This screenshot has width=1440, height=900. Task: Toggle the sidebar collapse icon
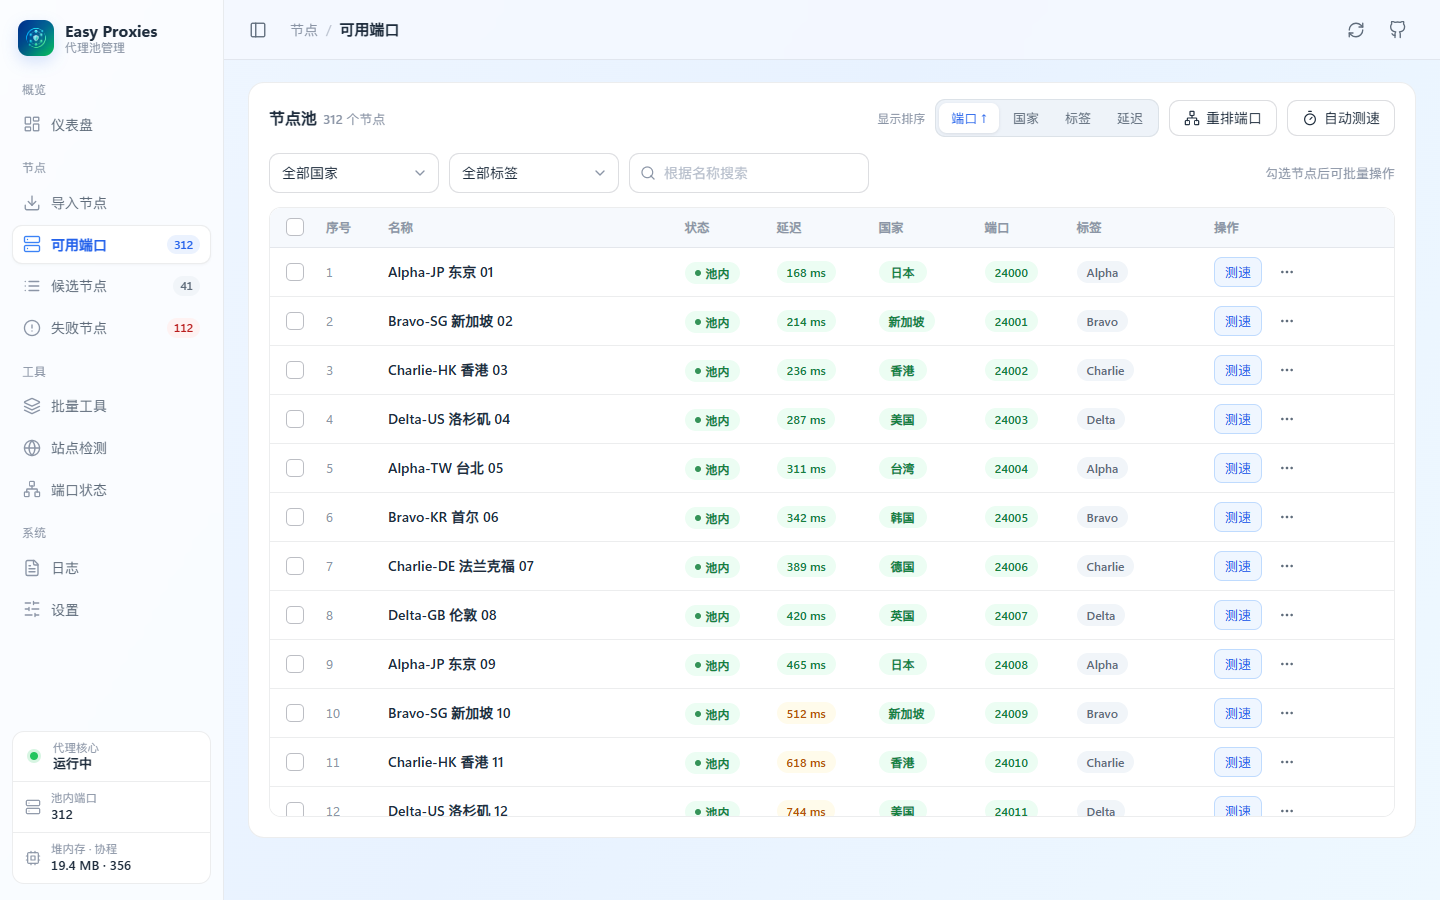pos(258,30)
